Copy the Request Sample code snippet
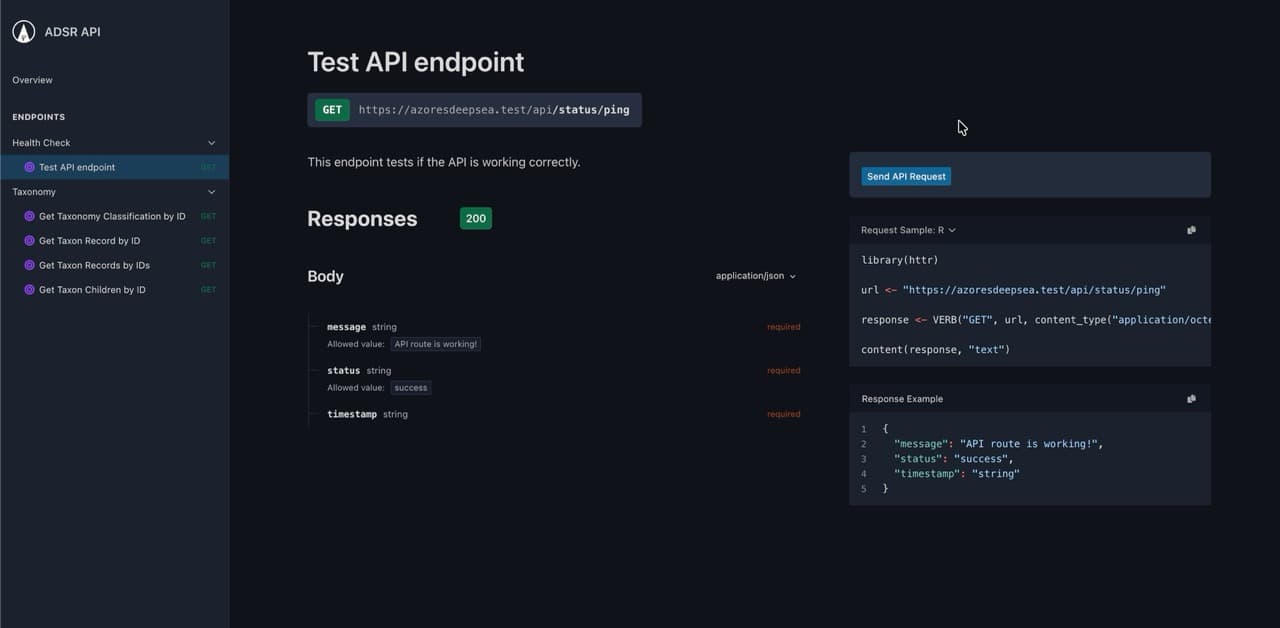 pyautogui.click(x=1191, y=229)
